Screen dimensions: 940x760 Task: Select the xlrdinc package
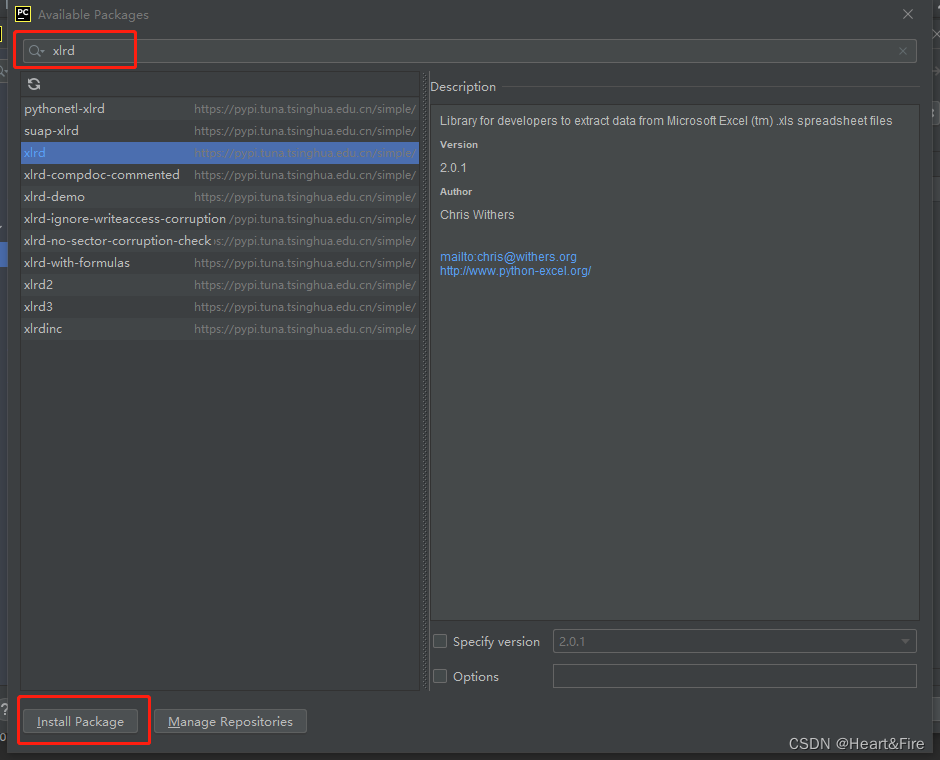(x=220, y=328)
